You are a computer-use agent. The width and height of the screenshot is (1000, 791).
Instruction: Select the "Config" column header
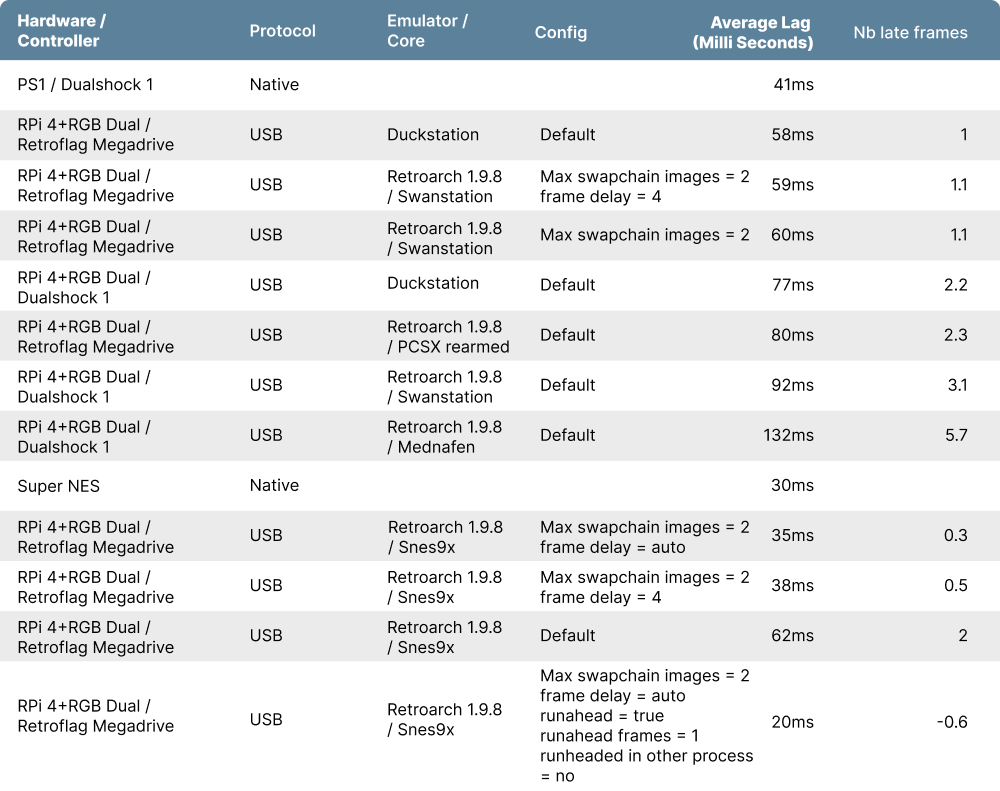tap(561, 32)
